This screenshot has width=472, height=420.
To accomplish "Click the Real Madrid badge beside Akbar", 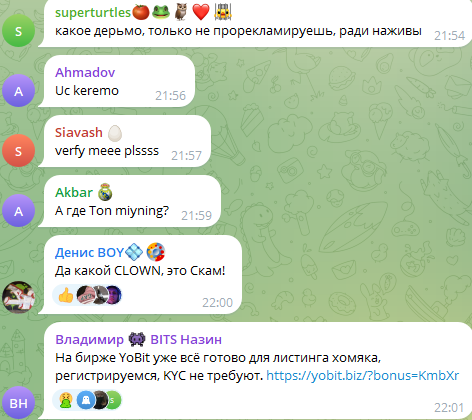I will pyautogui.click(x=105, y=192).
